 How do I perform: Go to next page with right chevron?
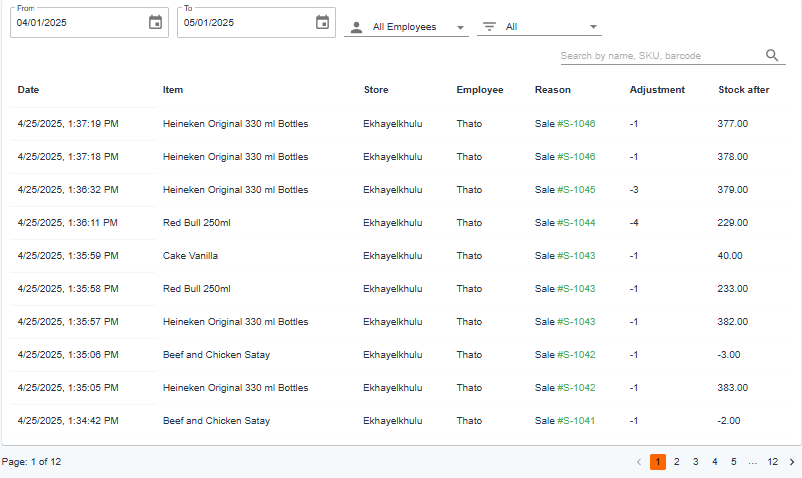792,462
